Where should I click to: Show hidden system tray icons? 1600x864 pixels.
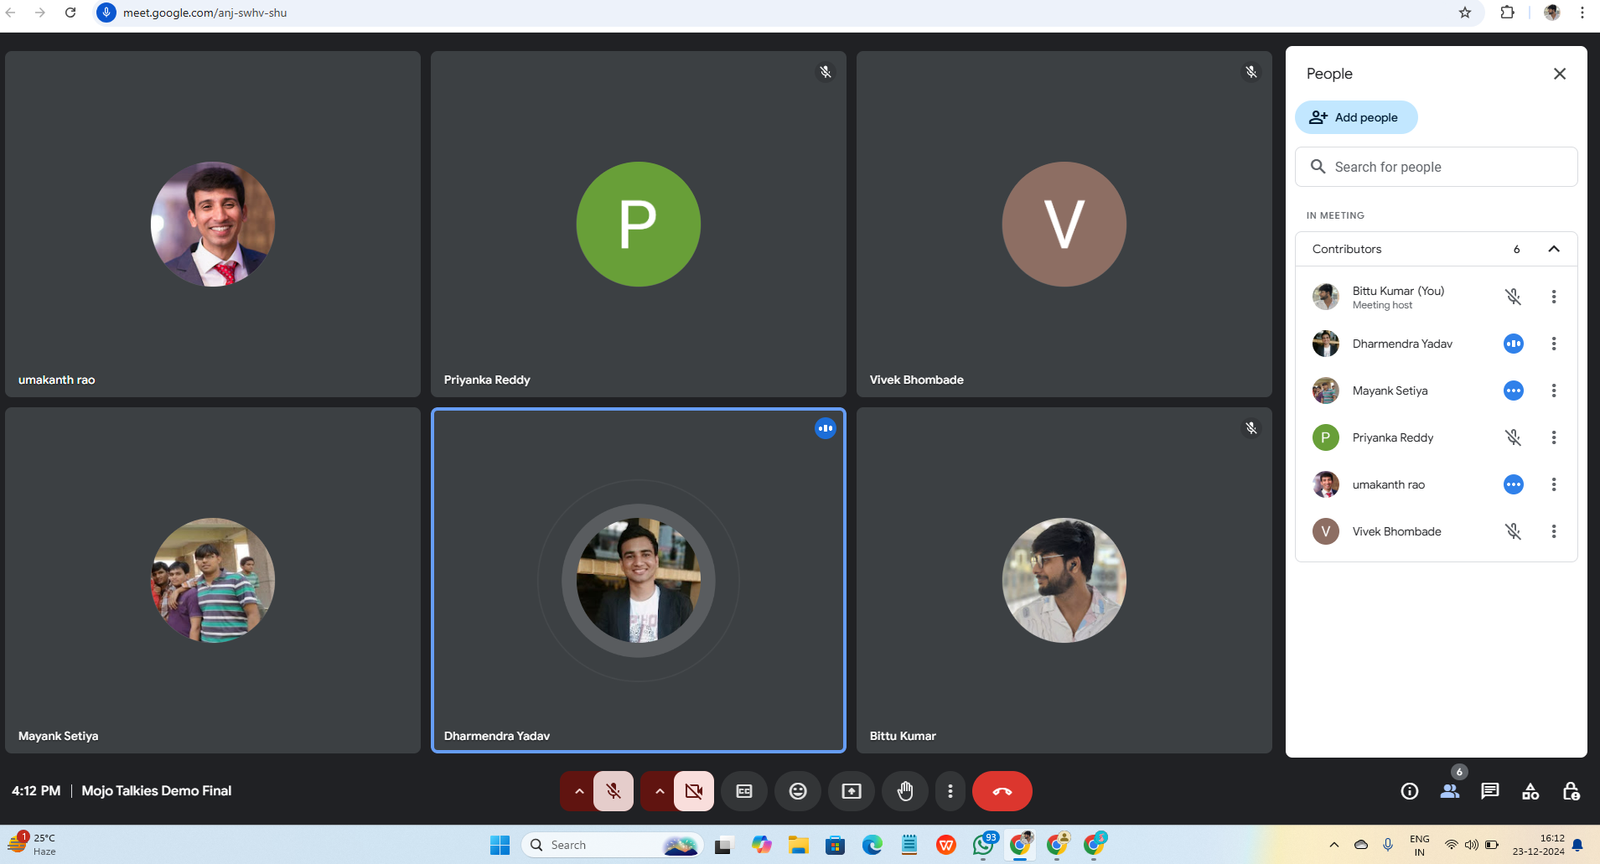pos(1333,845)
